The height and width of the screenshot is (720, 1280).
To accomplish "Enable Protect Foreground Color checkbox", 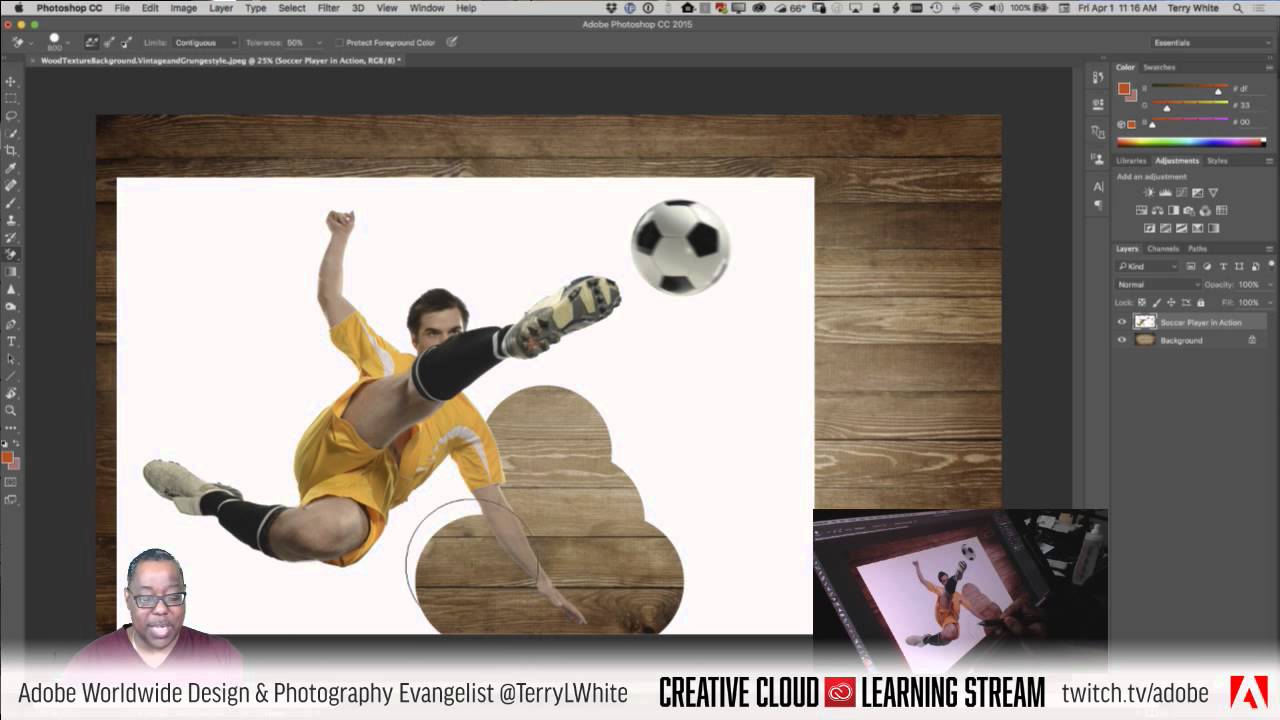I will click(340, 43).
